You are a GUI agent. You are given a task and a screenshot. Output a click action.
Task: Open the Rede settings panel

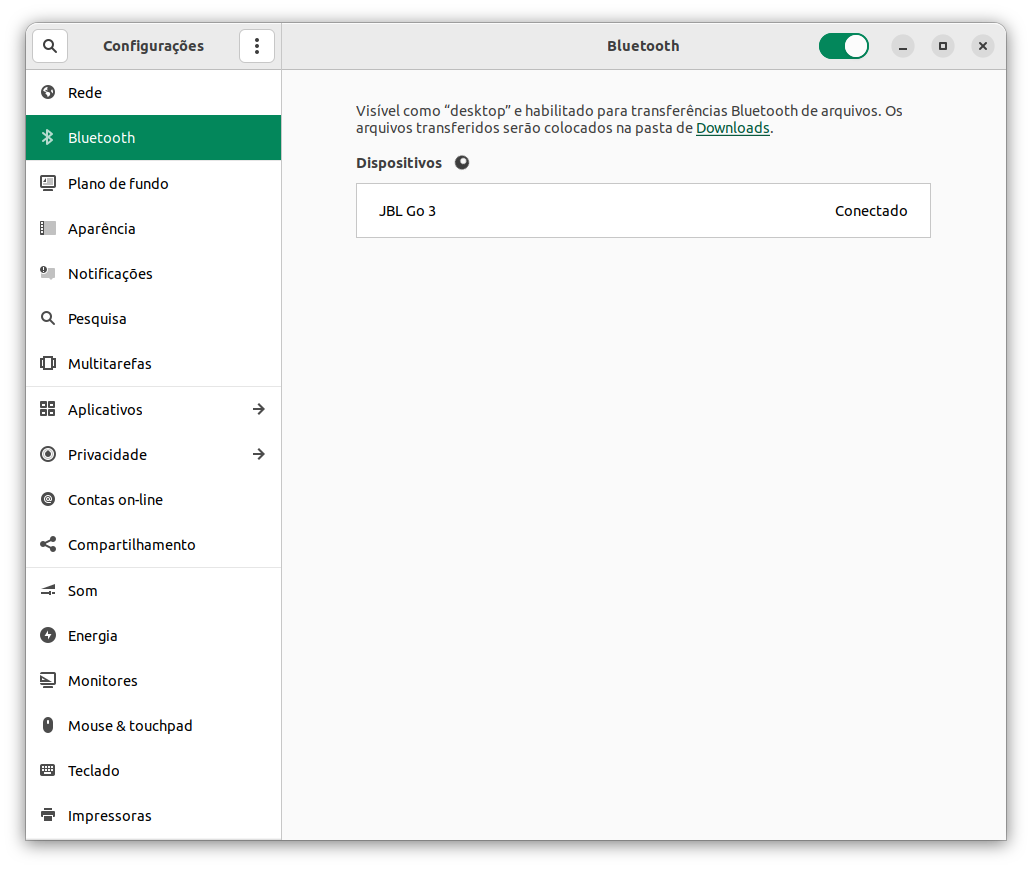[153, 92]
